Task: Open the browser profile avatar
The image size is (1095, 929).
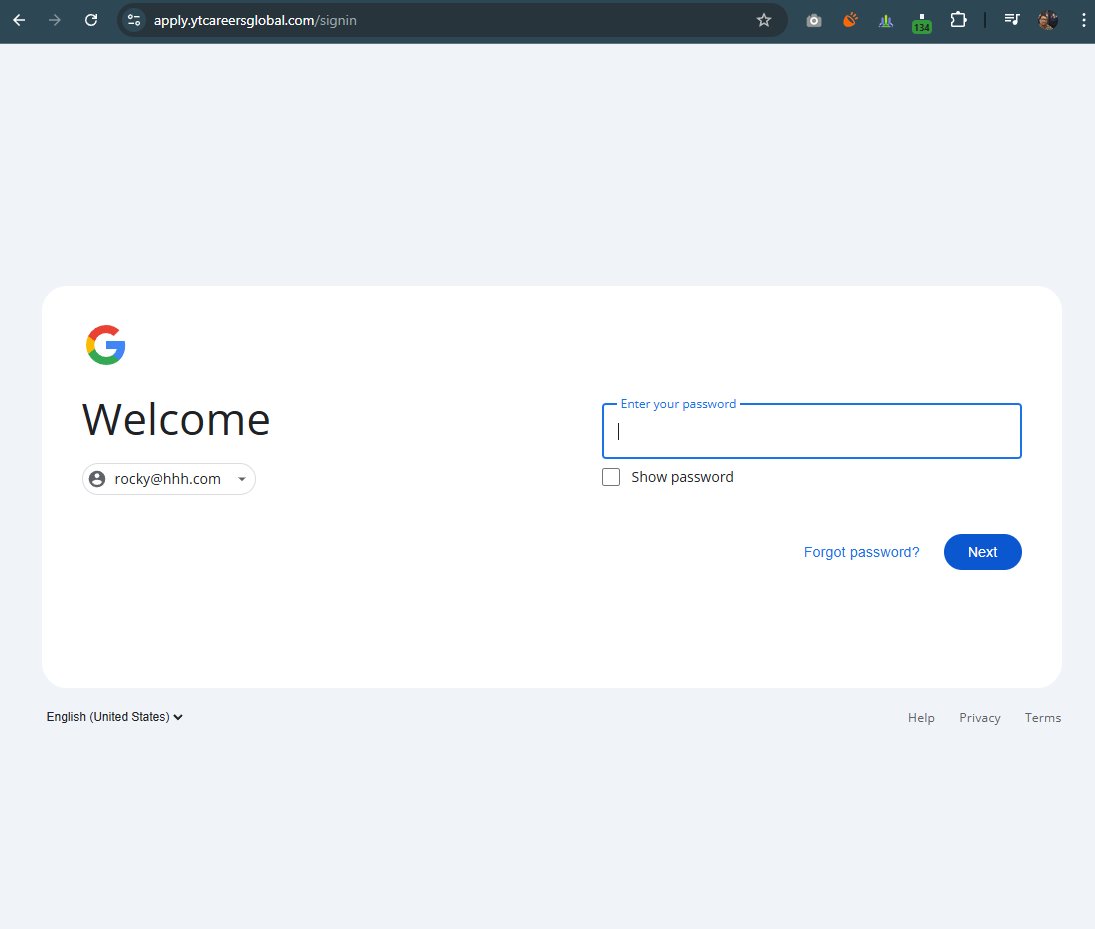Action: (1048, 20)
